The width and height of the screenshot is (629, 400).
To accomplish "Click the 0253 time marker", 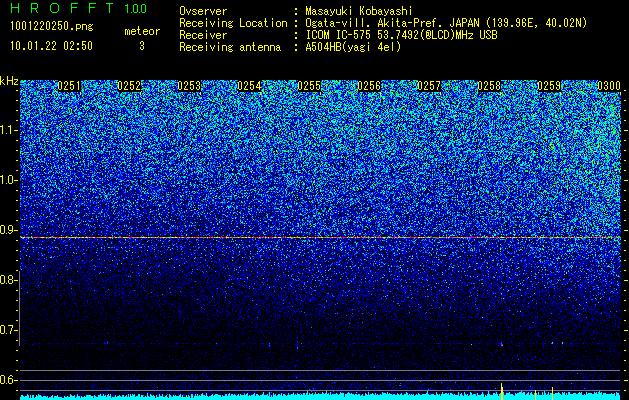I will (189, 86).
